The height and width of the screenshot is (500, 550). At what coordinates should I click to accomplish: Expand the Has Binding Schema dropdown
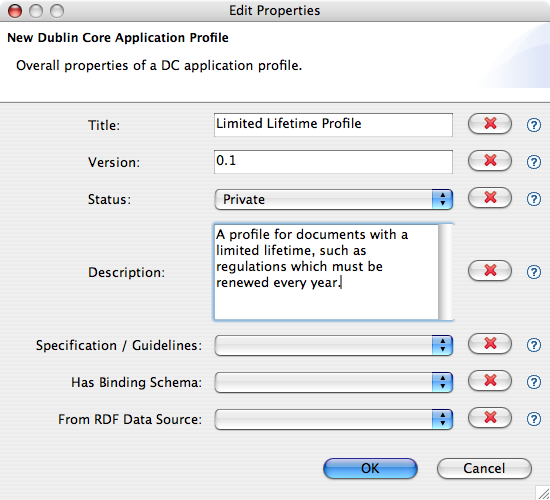click(x=334, y=382)
